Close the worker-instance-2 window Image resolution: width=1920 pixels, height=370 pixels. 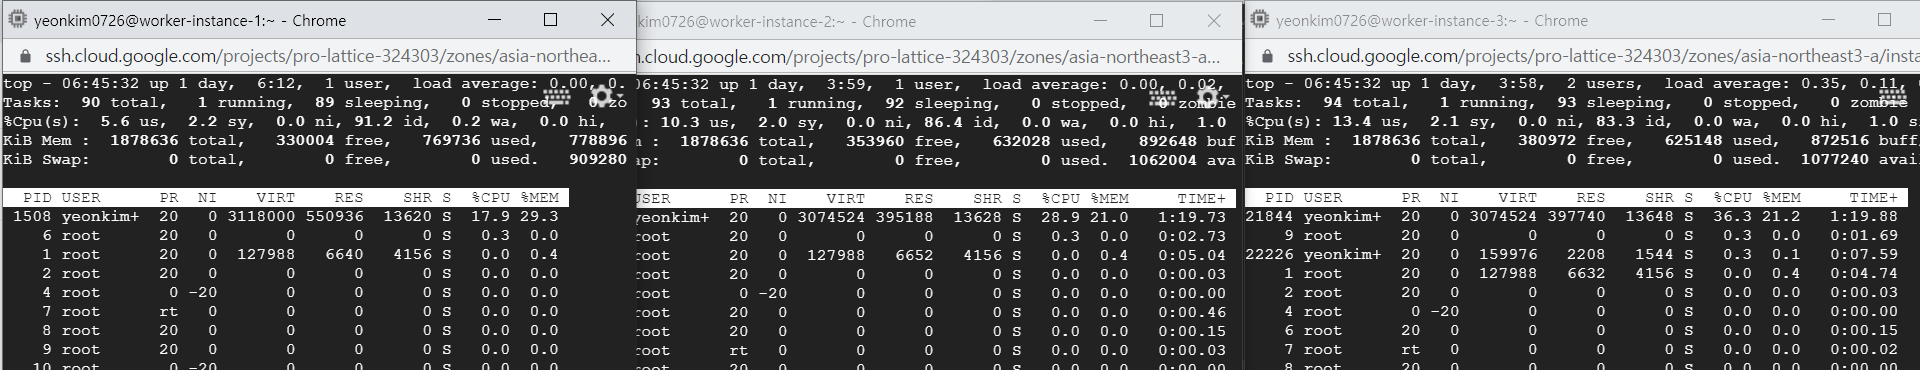[x=1213, y=20]
